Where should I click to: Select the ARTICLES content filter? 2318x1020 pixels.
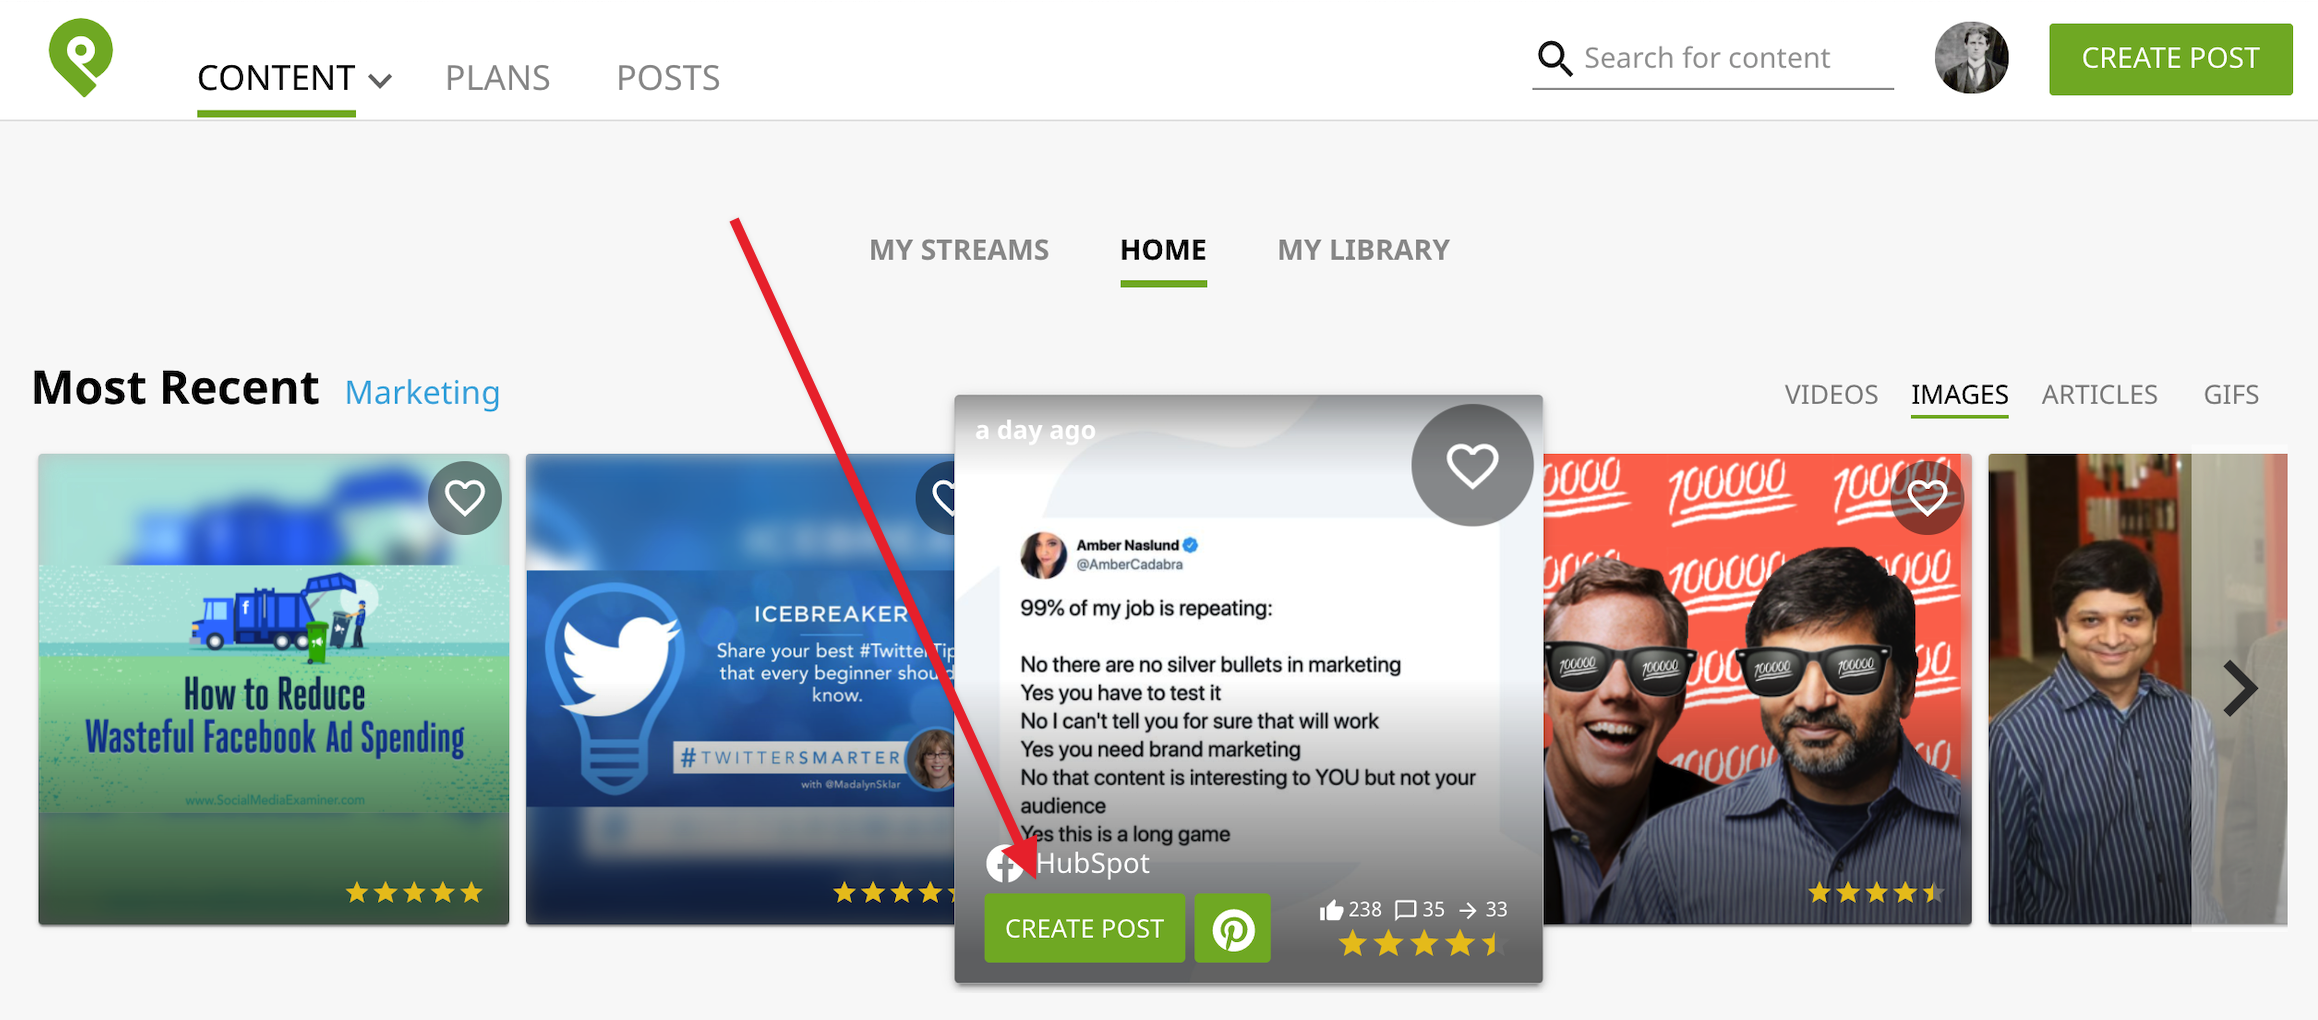(2099, 394)
